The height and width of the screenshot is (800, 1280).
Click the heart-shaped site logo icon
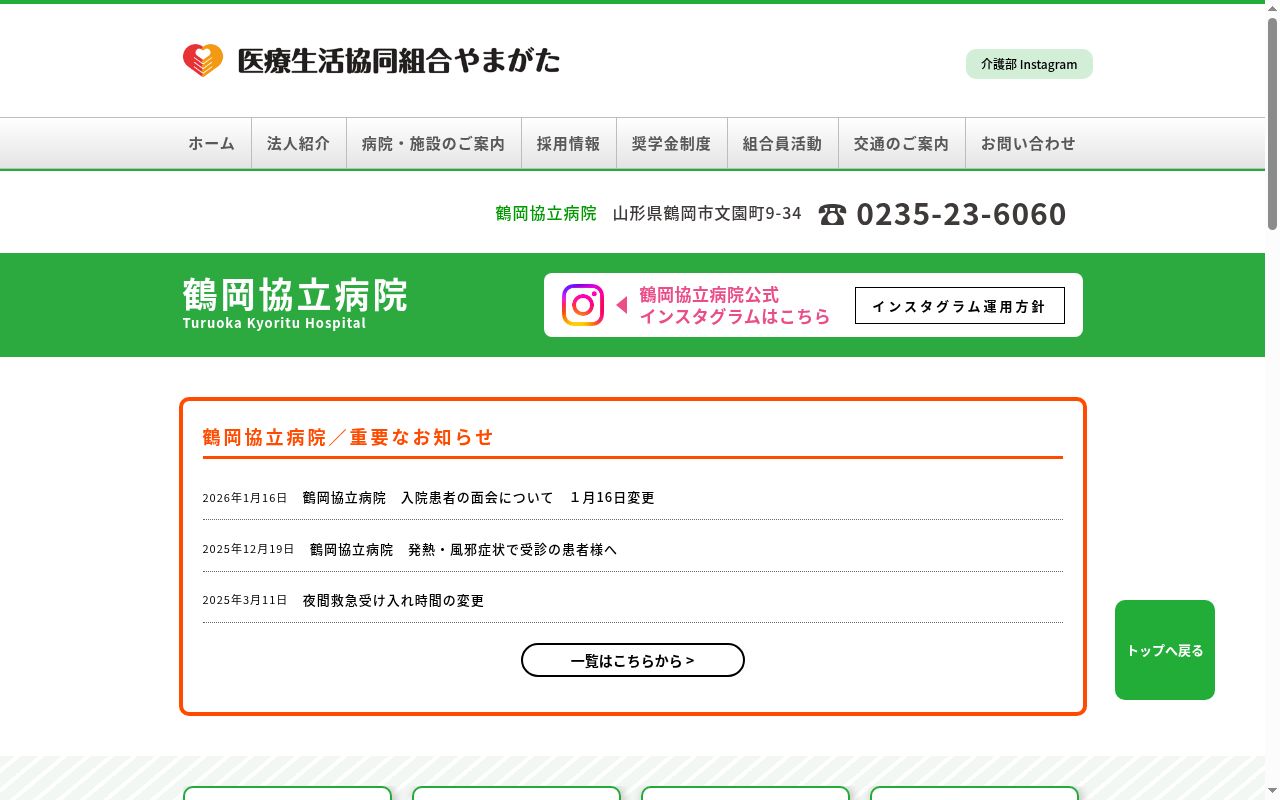[203, 61]
